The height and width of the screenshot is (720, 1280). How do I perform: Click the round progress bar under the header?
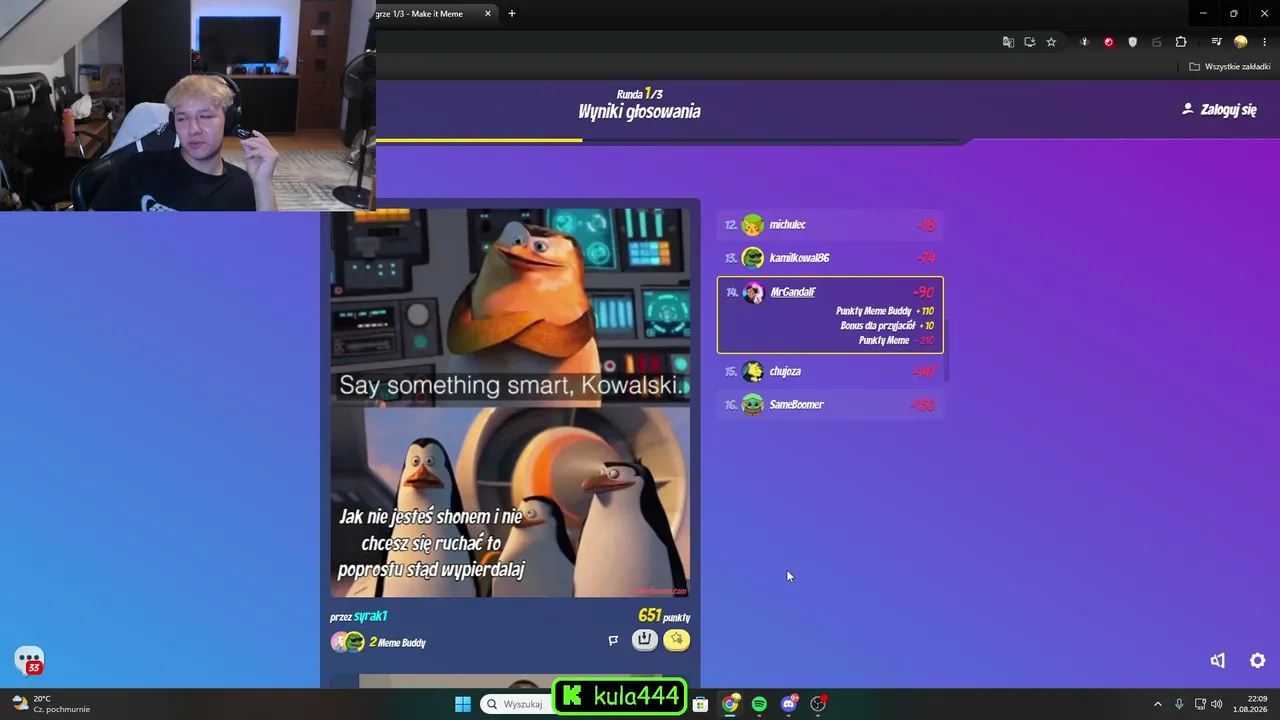click(x=672, y=141)
